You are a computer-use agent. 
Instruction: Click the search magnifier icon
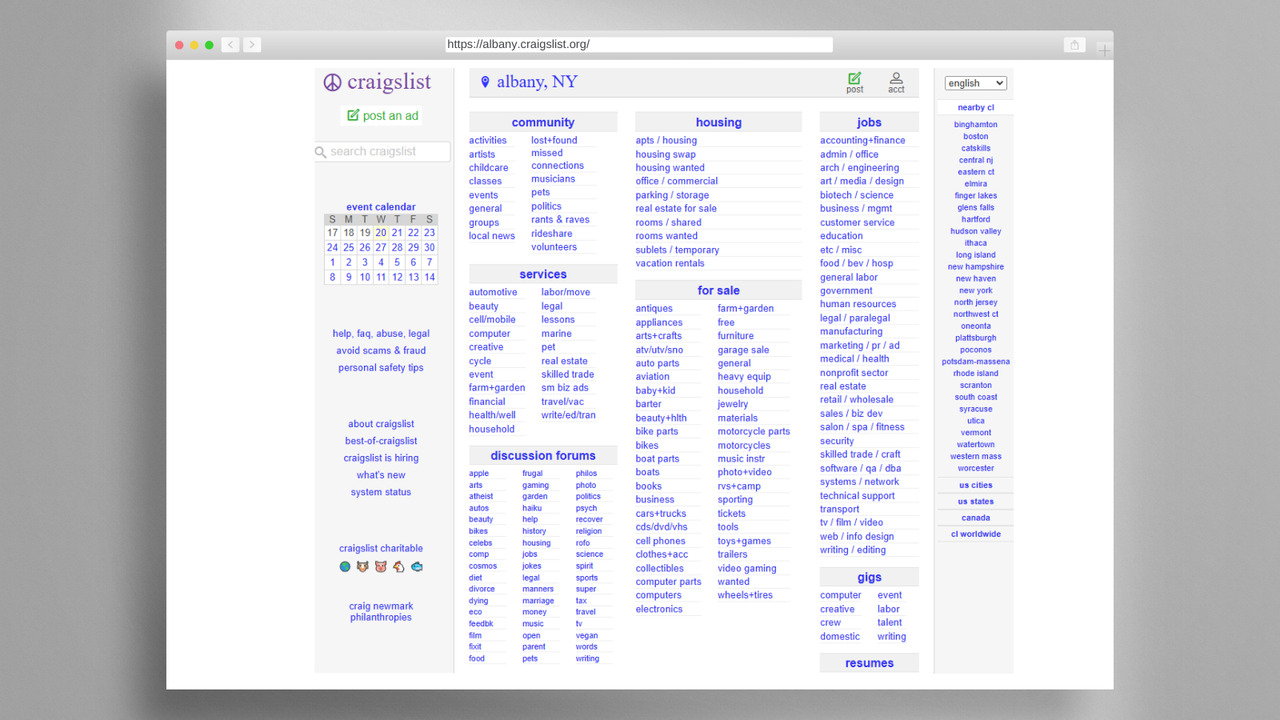(x=321, y=152)
